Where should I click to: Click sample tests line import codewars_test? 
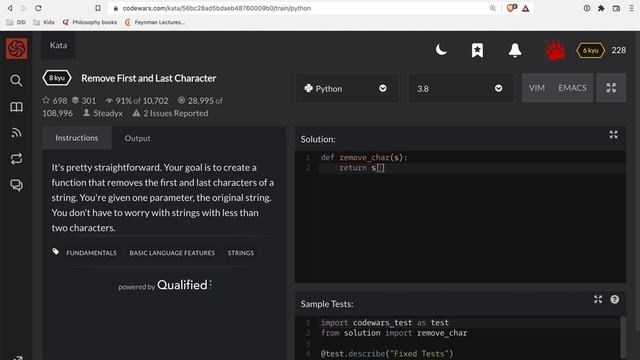point(384,323)
